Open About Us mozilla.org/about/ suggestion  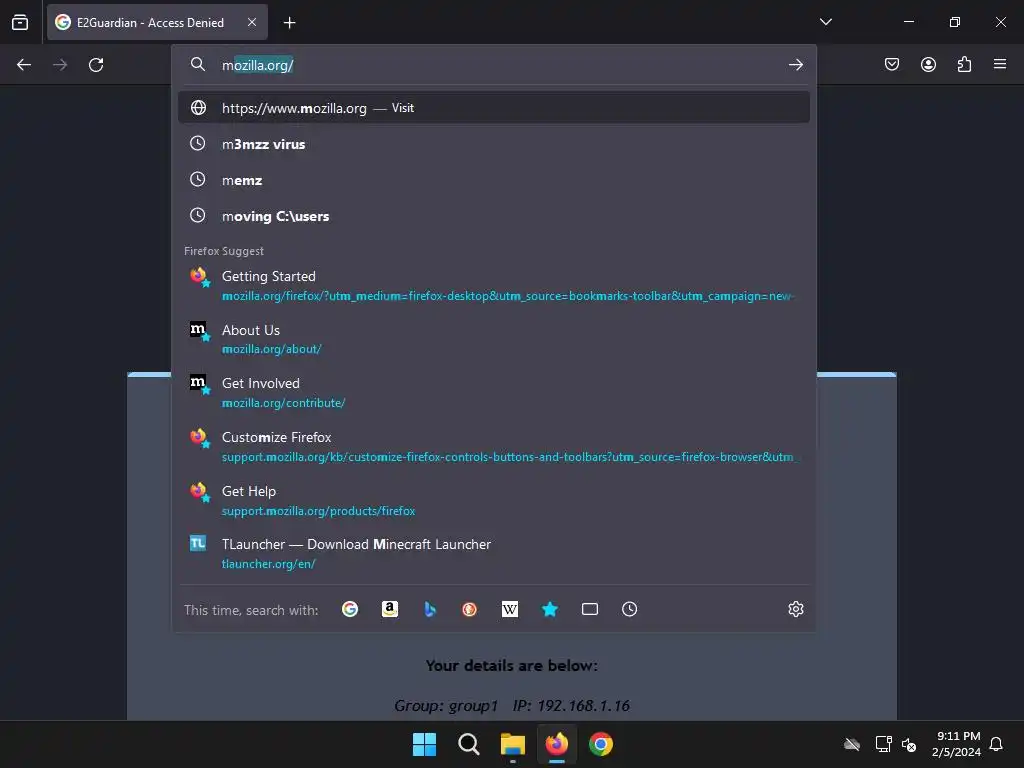[x=494, y=339]
